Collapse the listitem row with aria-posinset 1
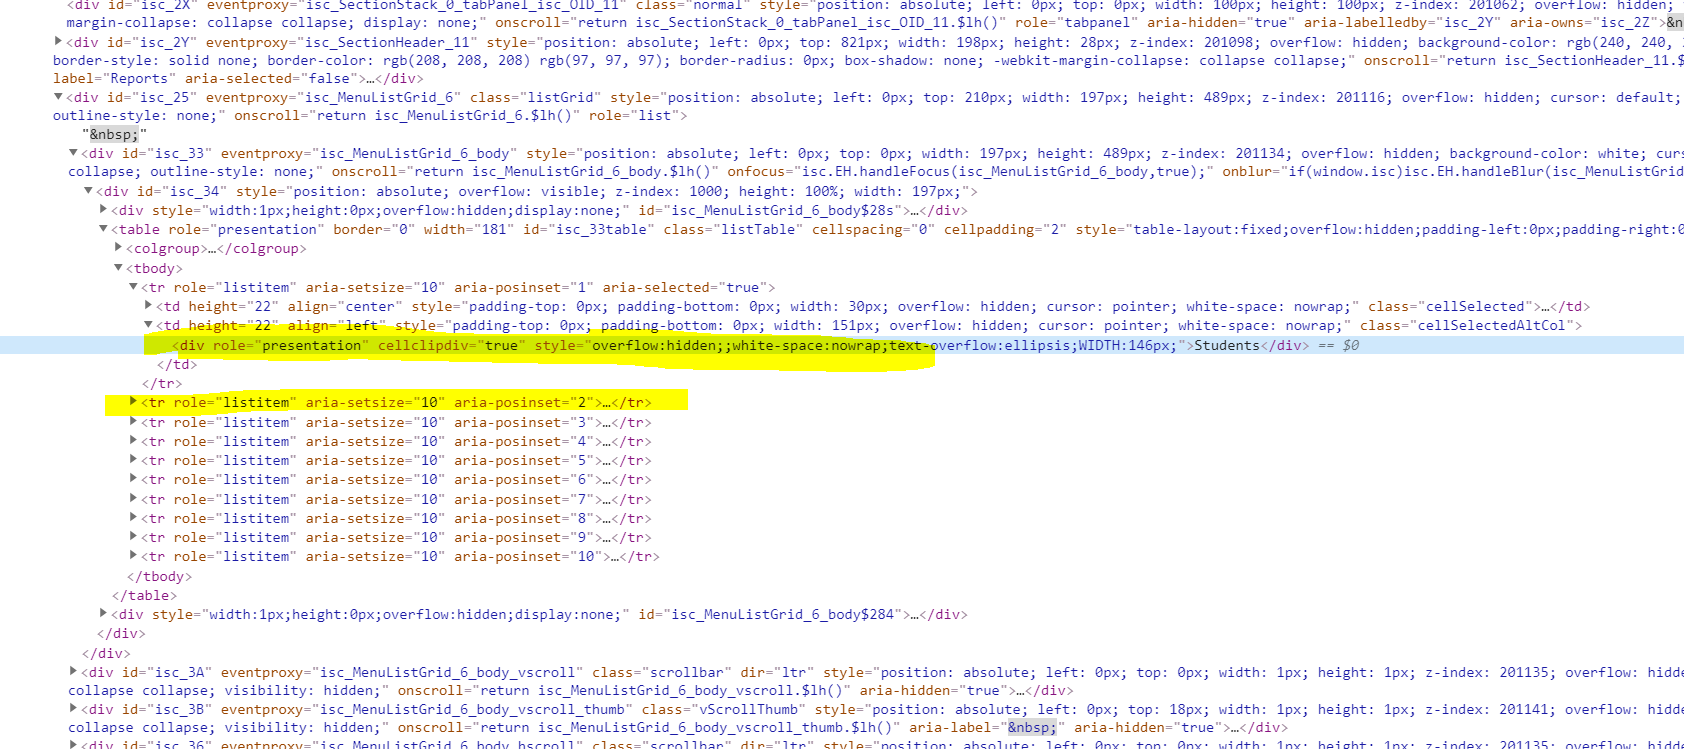Image resolution: width=1684 pixels, height=749 pixels. pyautogui.click(x=133, y=287)
